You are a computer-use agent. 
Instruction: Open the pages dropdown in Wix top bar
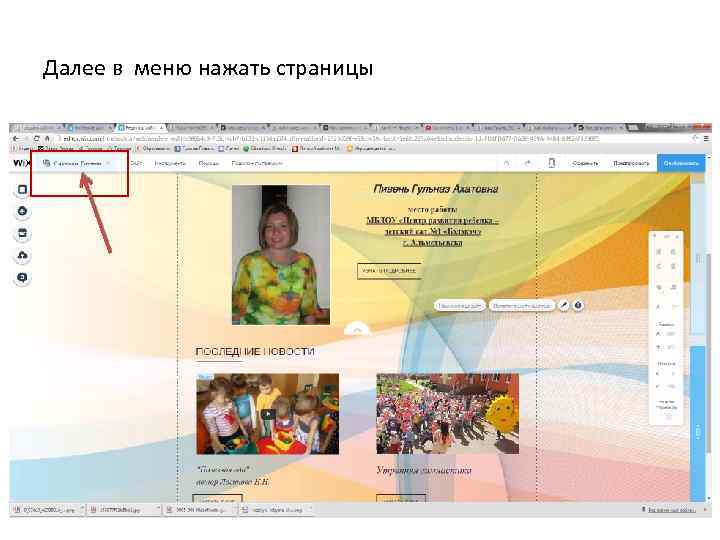(77, 163)
